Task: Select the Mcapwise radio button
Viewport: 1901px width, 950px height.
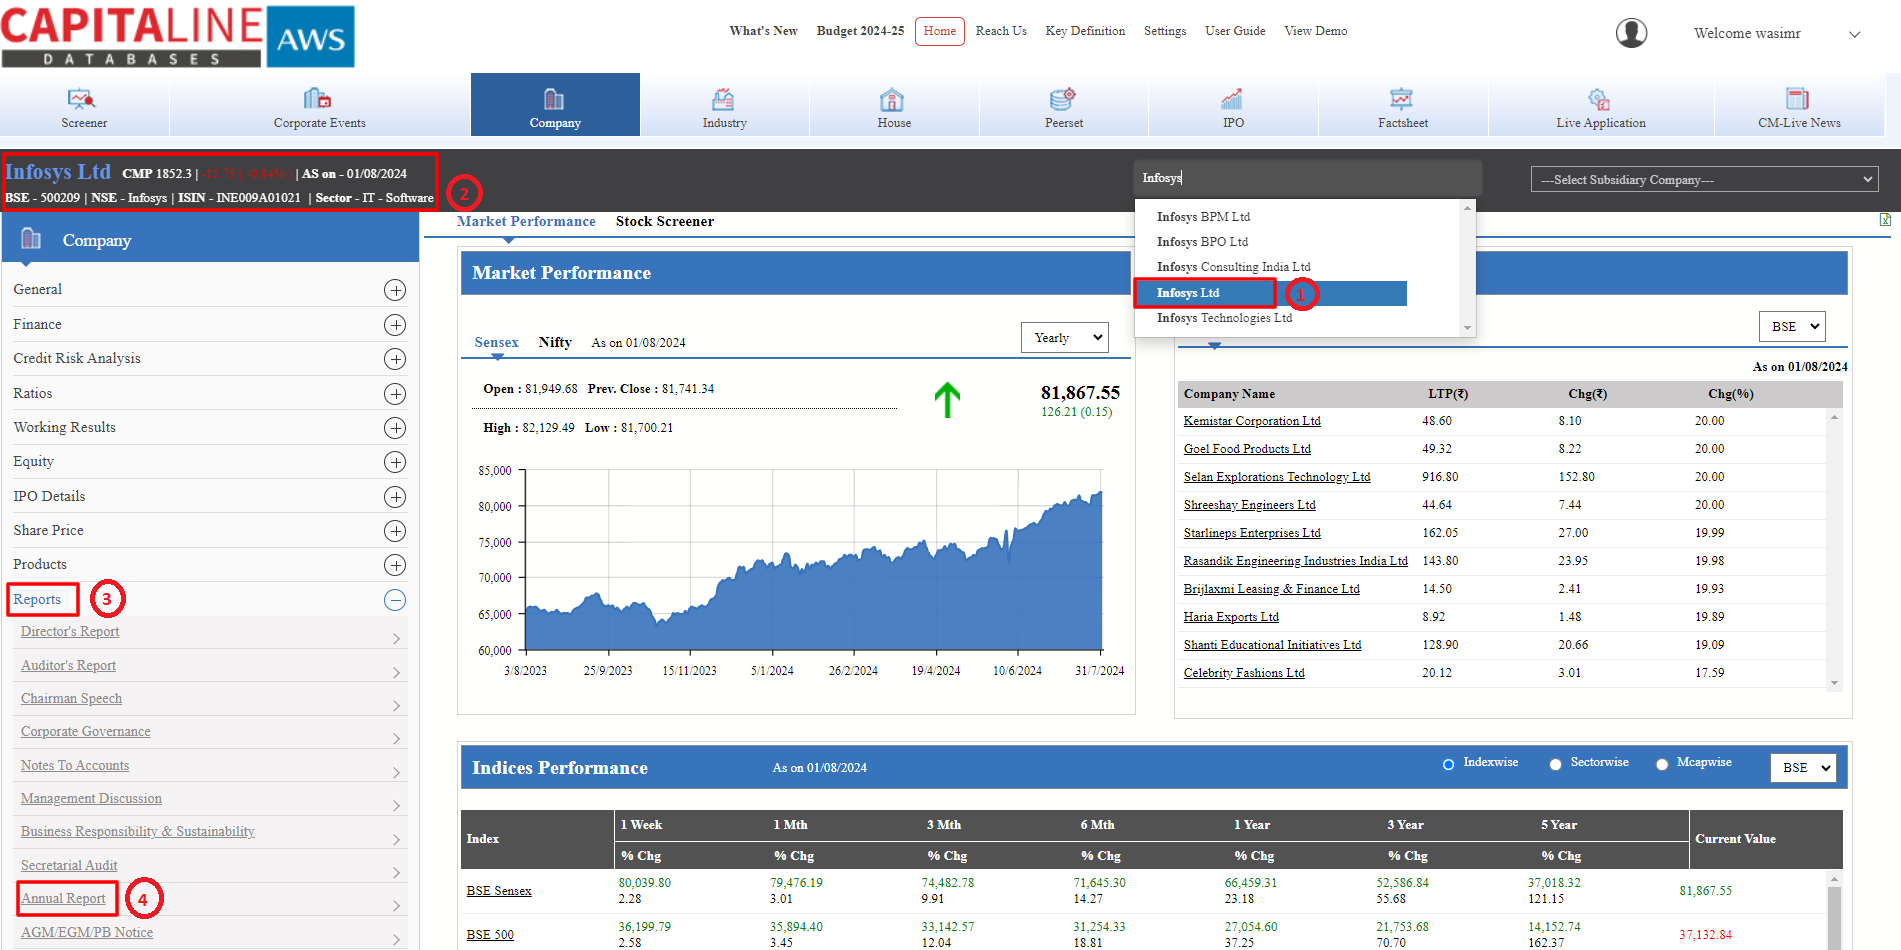Action: (1662, 764)
